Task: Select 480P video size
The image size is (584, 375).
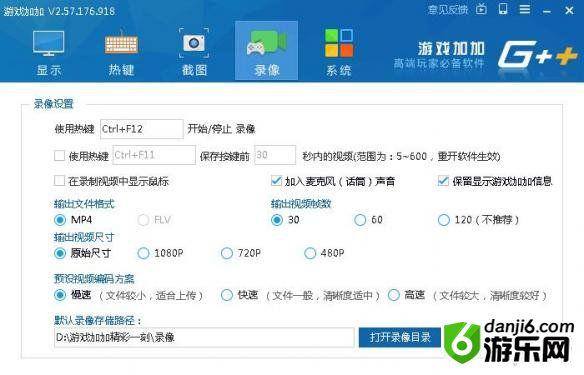Action: [310, 253]
